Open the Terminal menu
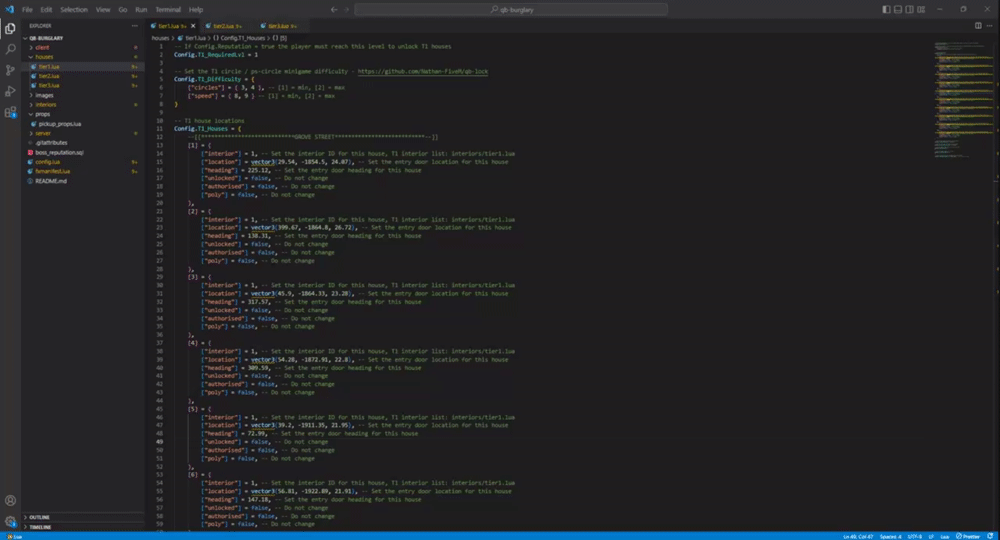Image resolution: width=1000 pixels, height=540 pixels. (x=167, y=9)
